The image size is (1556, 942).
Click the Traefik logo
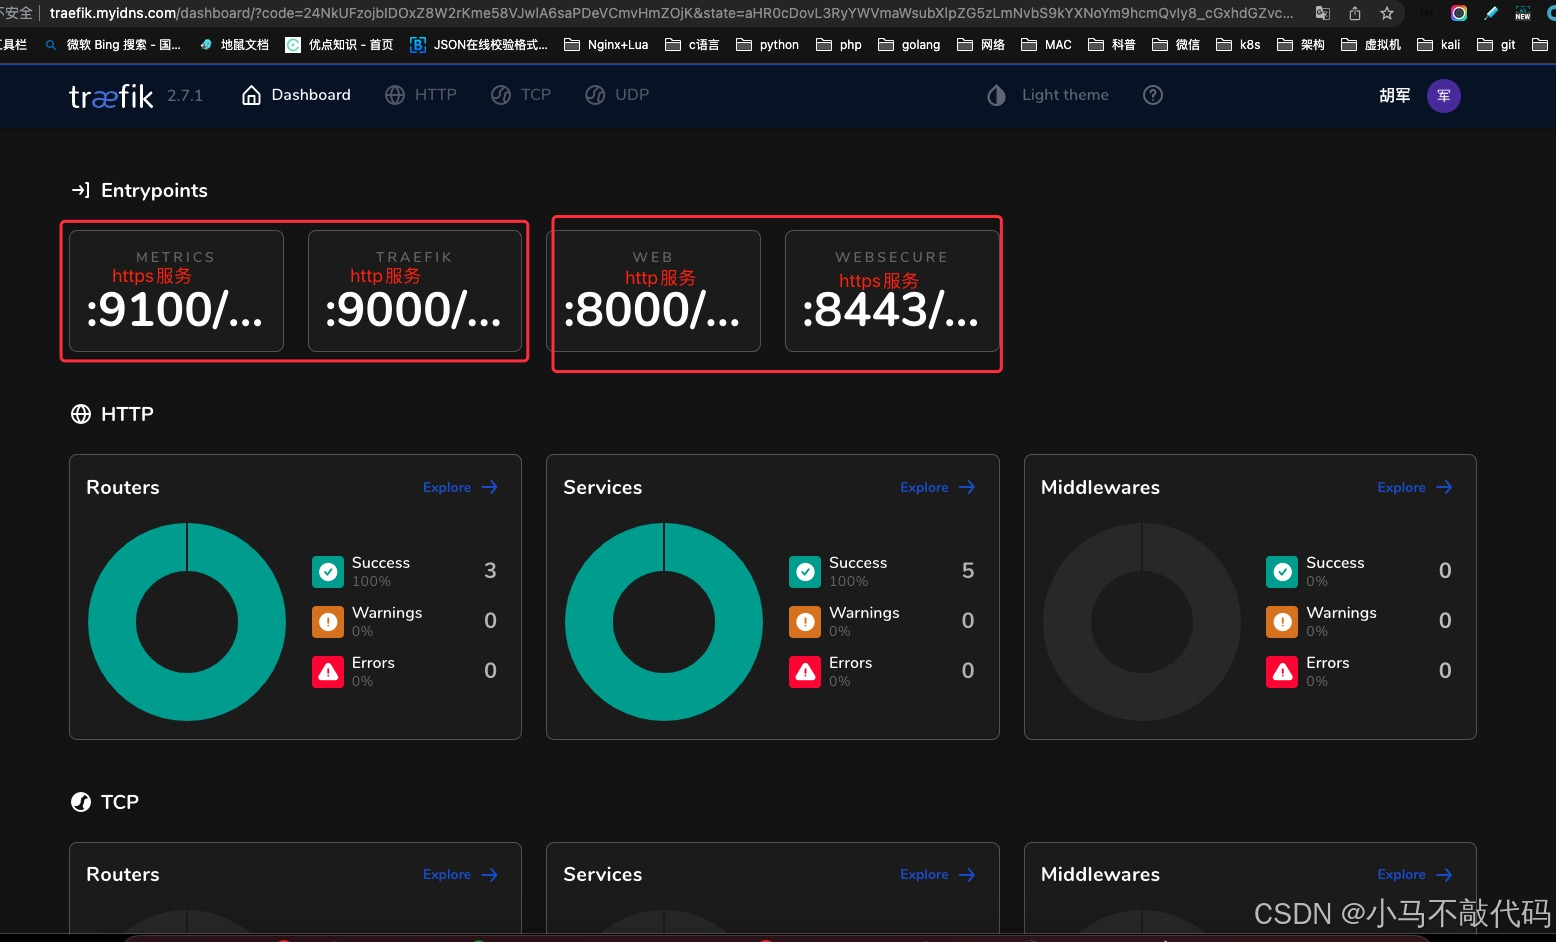pos(111,96)
